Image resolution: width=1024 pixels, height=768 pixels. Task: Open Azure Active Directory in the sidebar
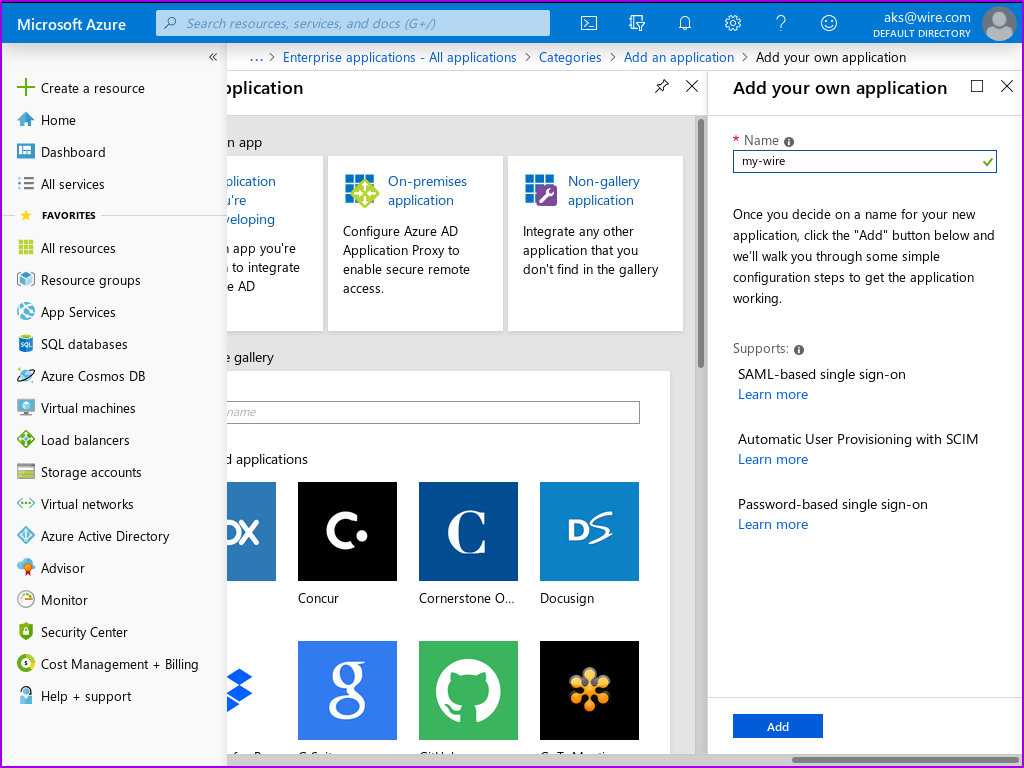click(x=105, y=536)
